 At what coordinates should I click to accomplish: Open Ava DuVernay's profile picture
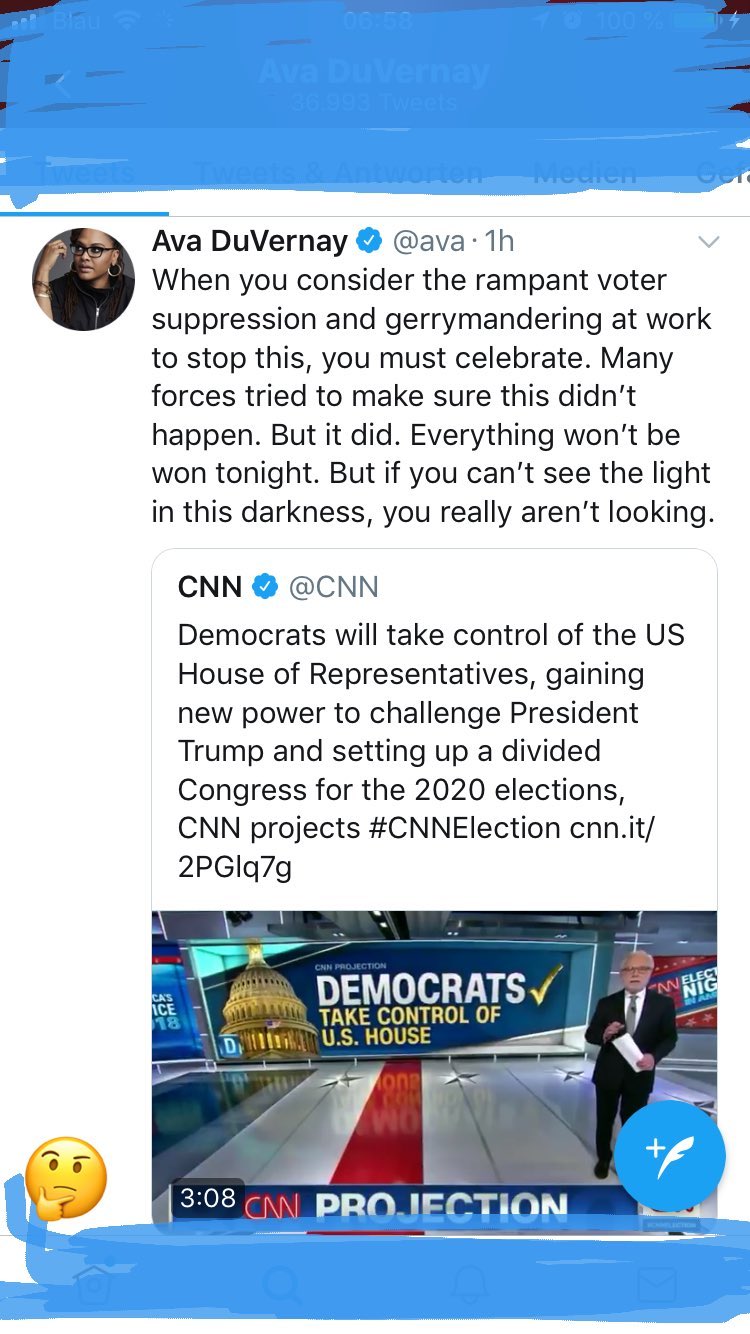point(83,279)
